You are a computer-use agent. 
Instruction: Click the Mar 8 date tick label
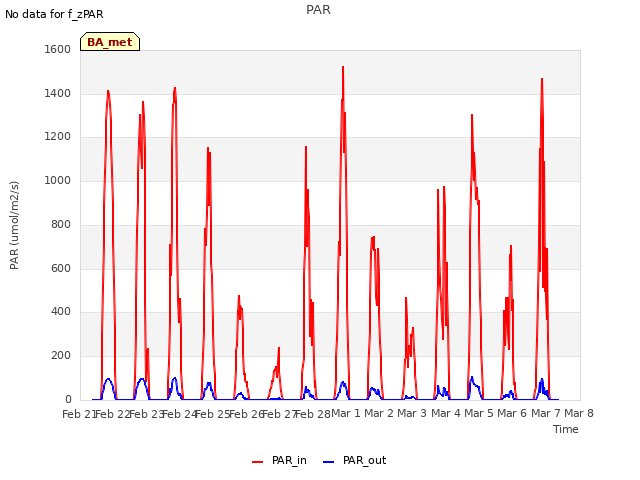579,413
